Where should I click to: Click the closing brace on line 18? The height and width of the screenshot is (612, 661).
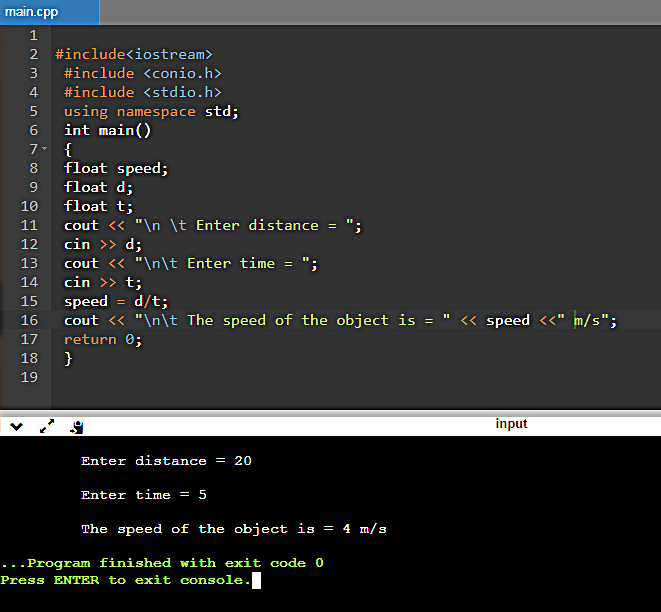68,358
